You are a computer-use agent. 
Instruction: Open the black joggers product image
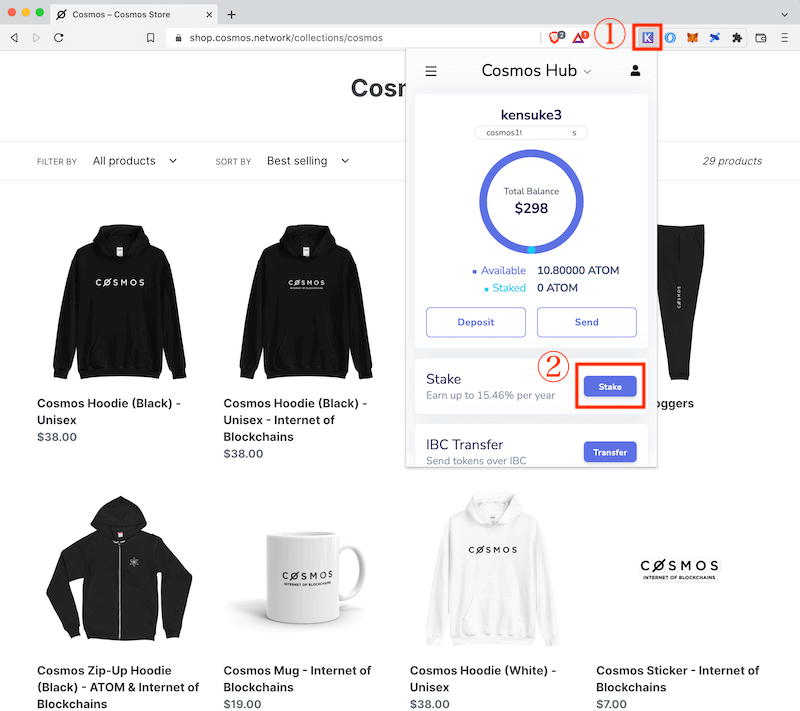[681, 301]
